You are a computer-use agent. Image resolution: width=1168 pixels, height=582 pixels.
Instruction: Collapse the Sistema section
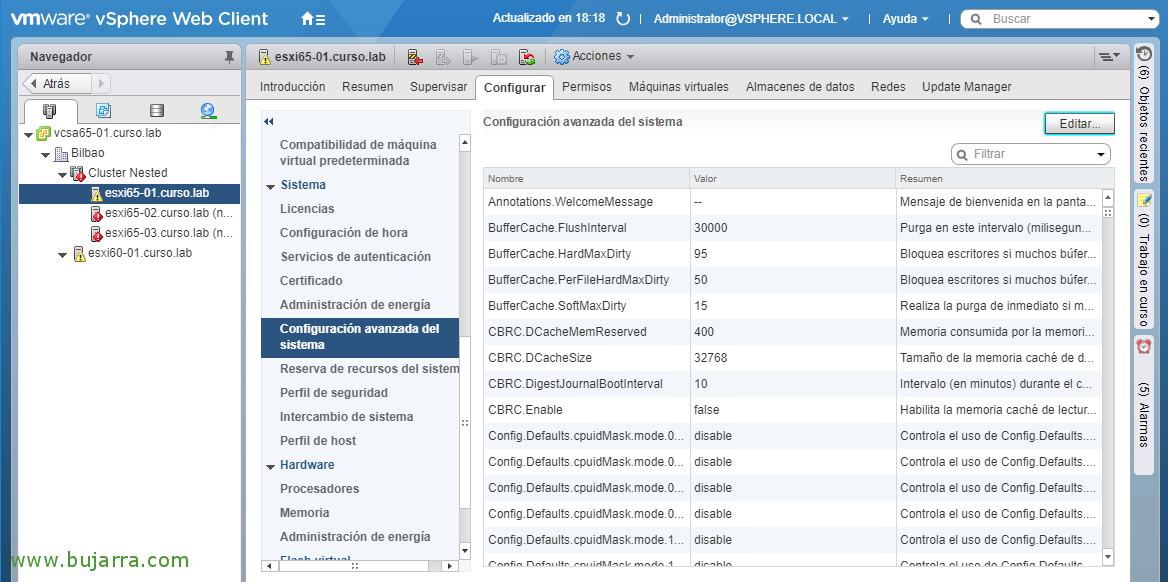pyautogui.click(x=270, y=186)
